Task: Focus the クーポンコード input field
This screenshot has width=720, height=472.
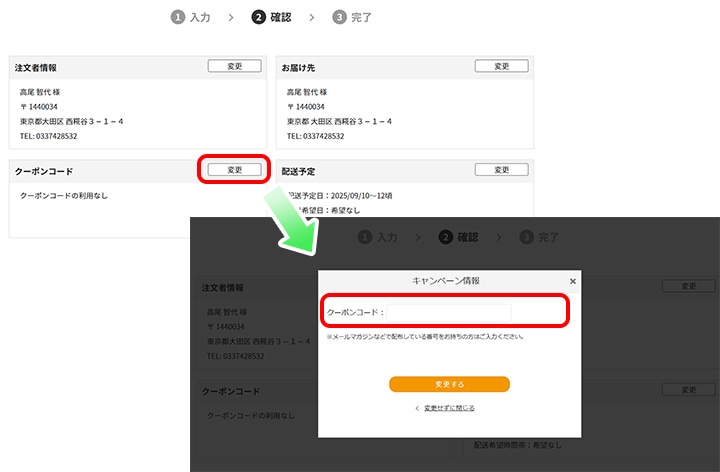Action: (x=449, y=313)
